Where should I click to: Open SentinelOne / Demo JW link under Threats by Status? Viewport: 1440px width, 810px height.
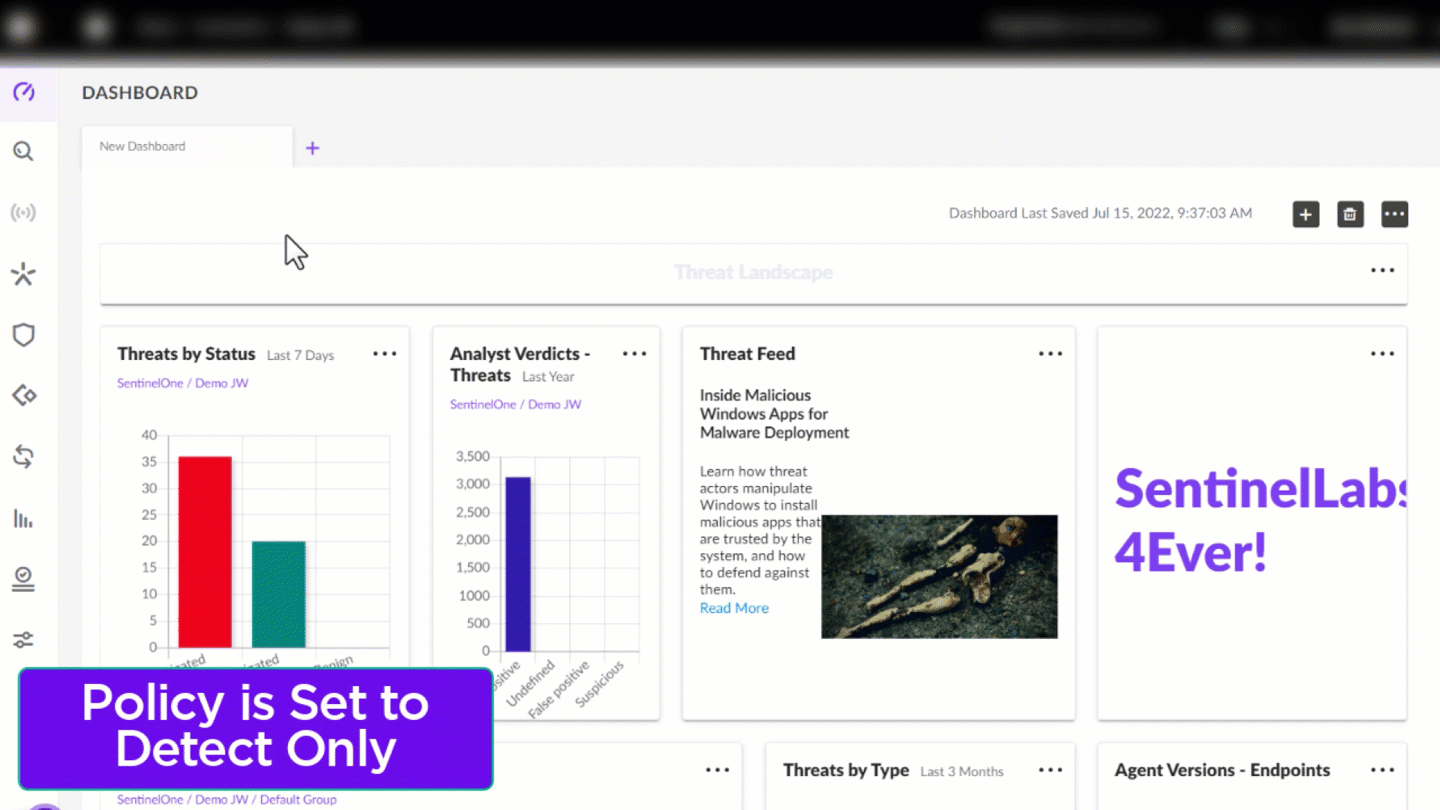(182, 383)
